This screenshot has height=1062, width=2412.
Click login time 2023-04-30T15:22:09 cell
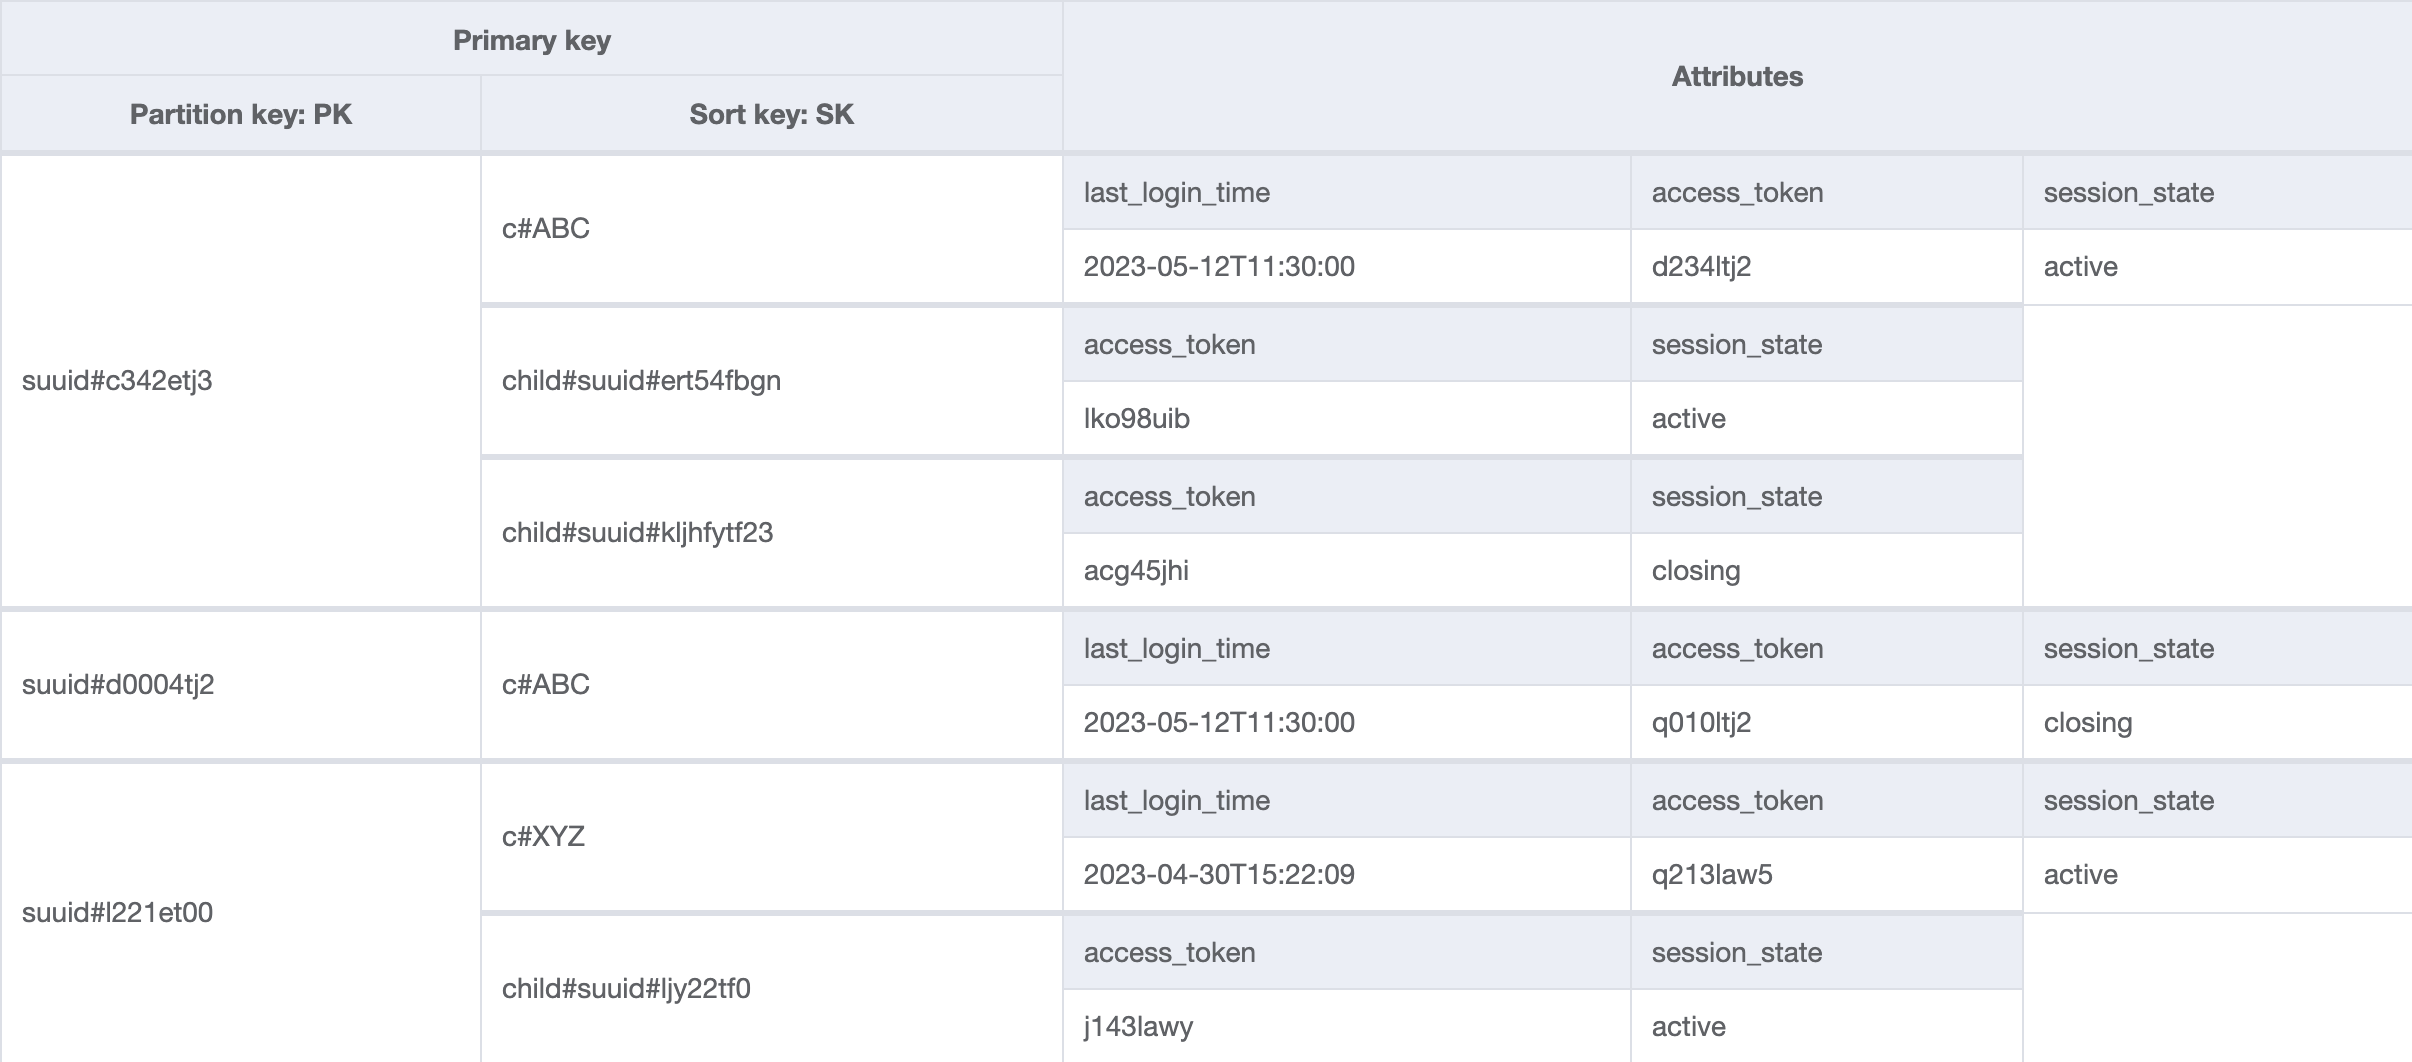1219,875
